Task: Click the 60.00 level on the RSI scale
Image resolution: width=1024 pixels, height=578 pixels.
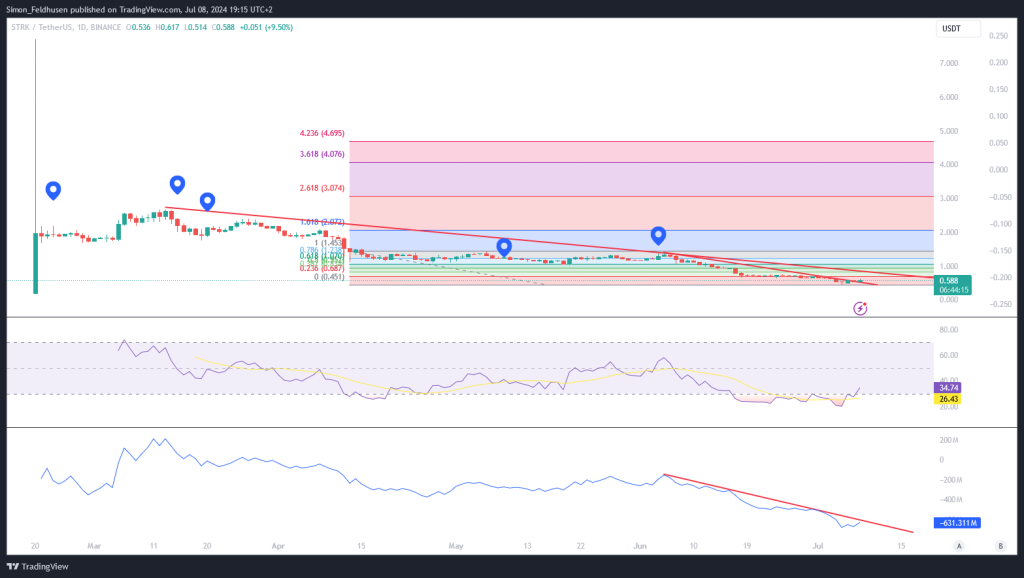Action: tap(949, 355)
